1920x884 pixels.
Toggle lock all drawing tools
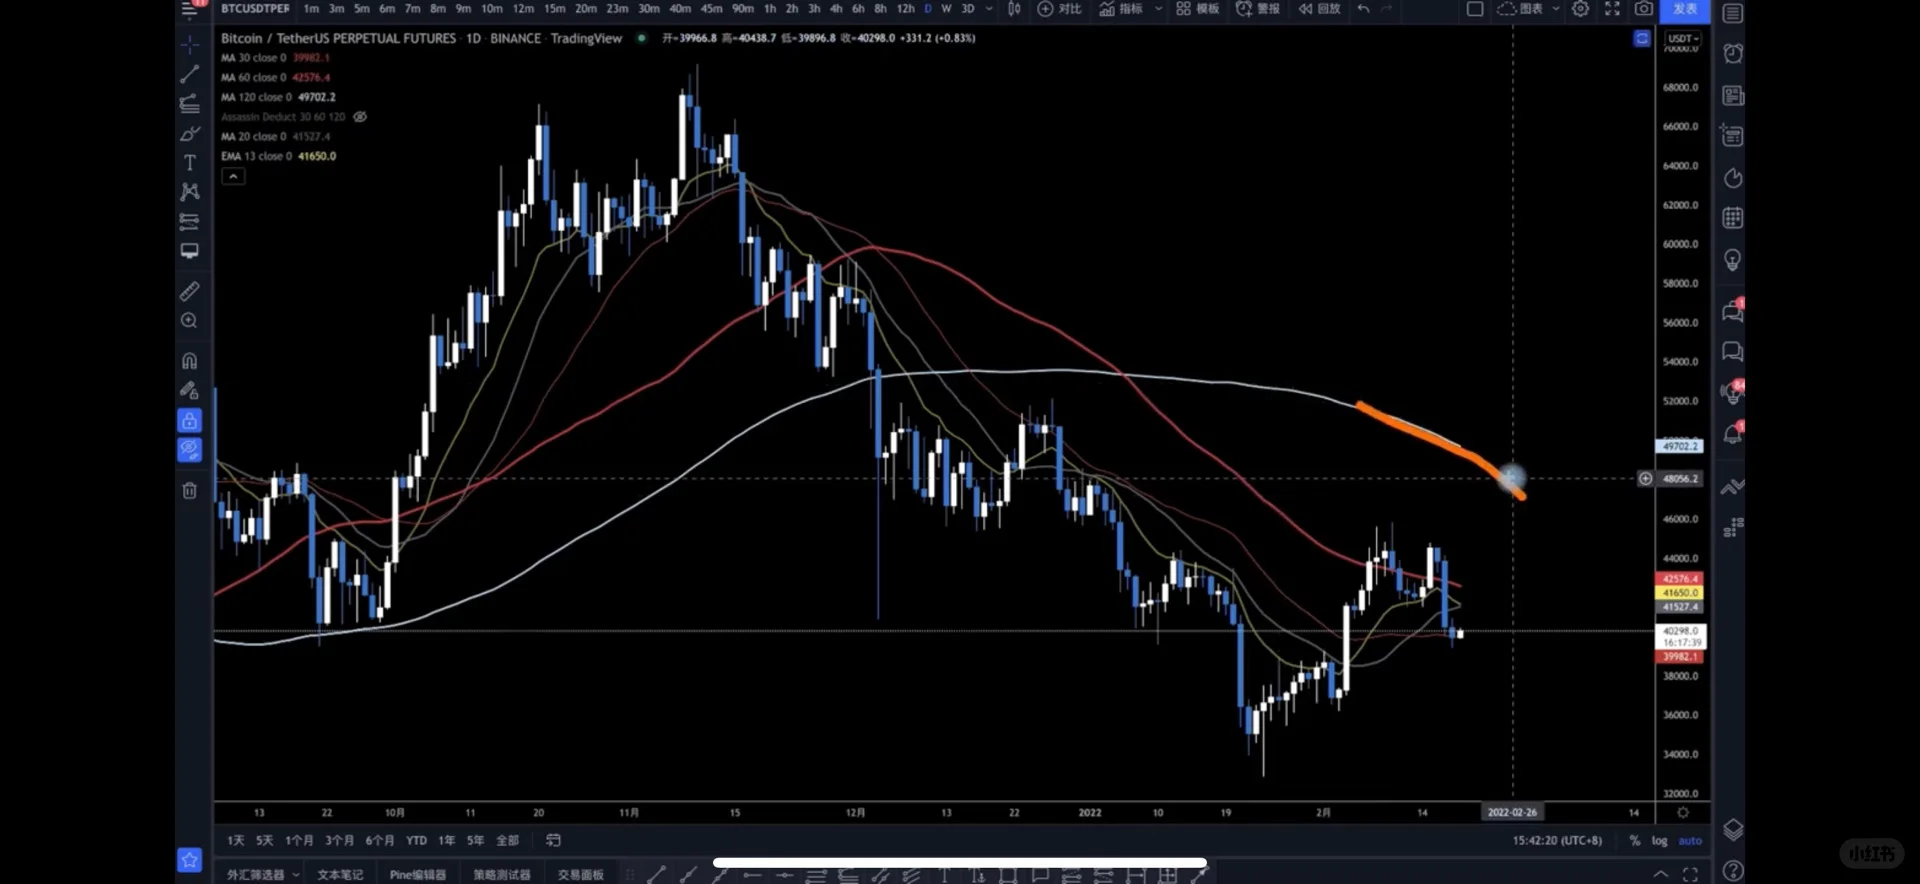189,420
